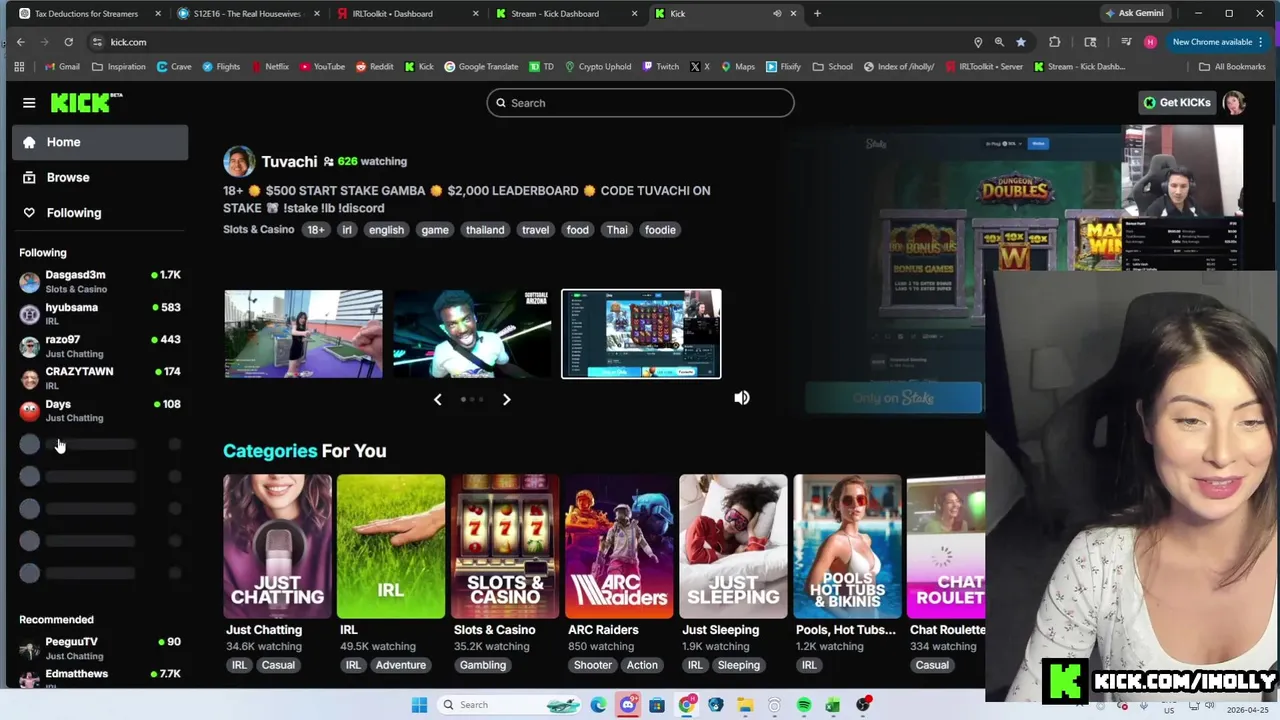
Task: Open Following in the sidebar
Action: (100, 212)
